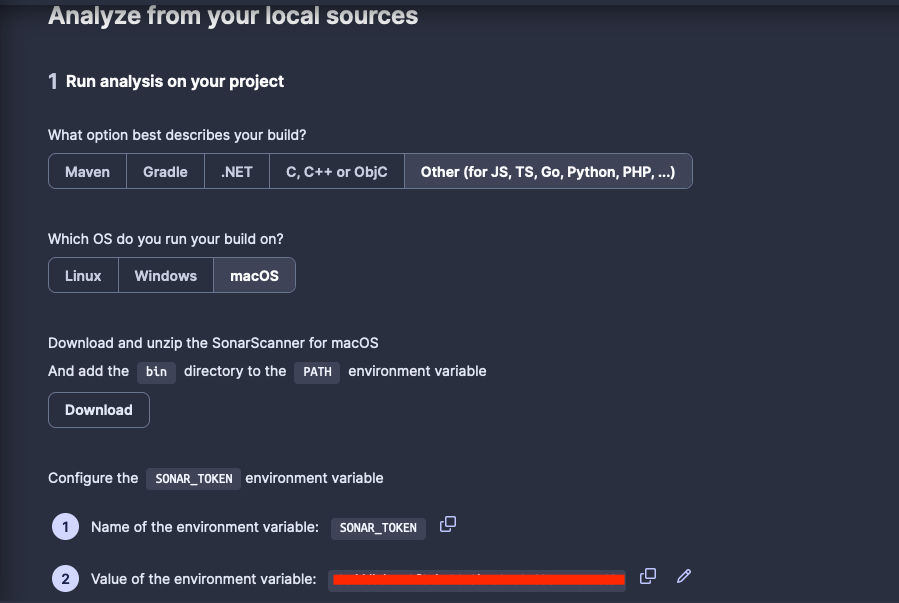Click the Download button for SonarScanner
Screen dimensions: 899x603
point(98,410)
